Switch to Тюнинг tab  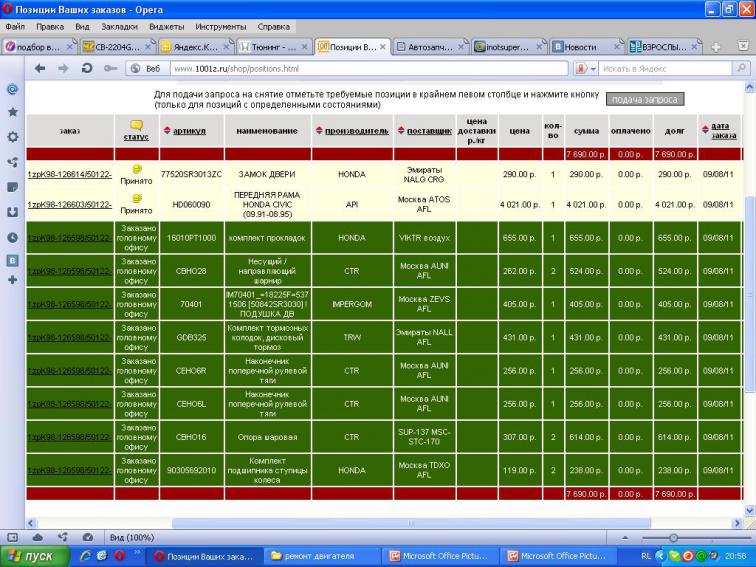pos(273,47)
